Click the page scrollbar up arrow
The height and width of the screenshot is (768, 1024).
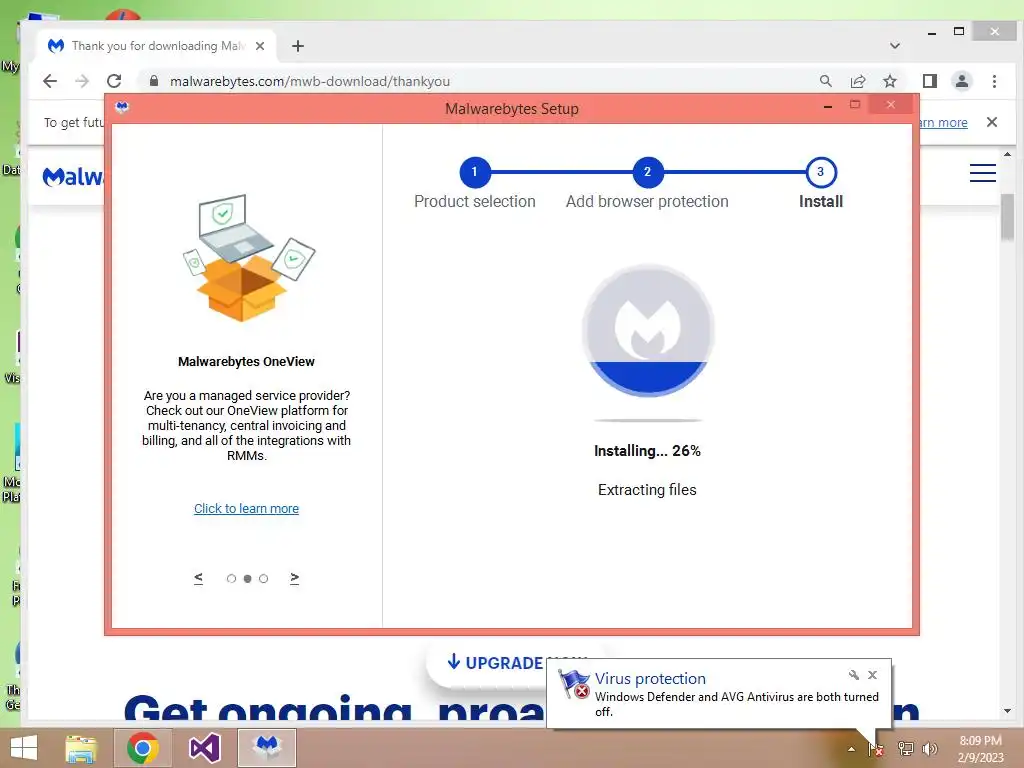(1007, 155)
